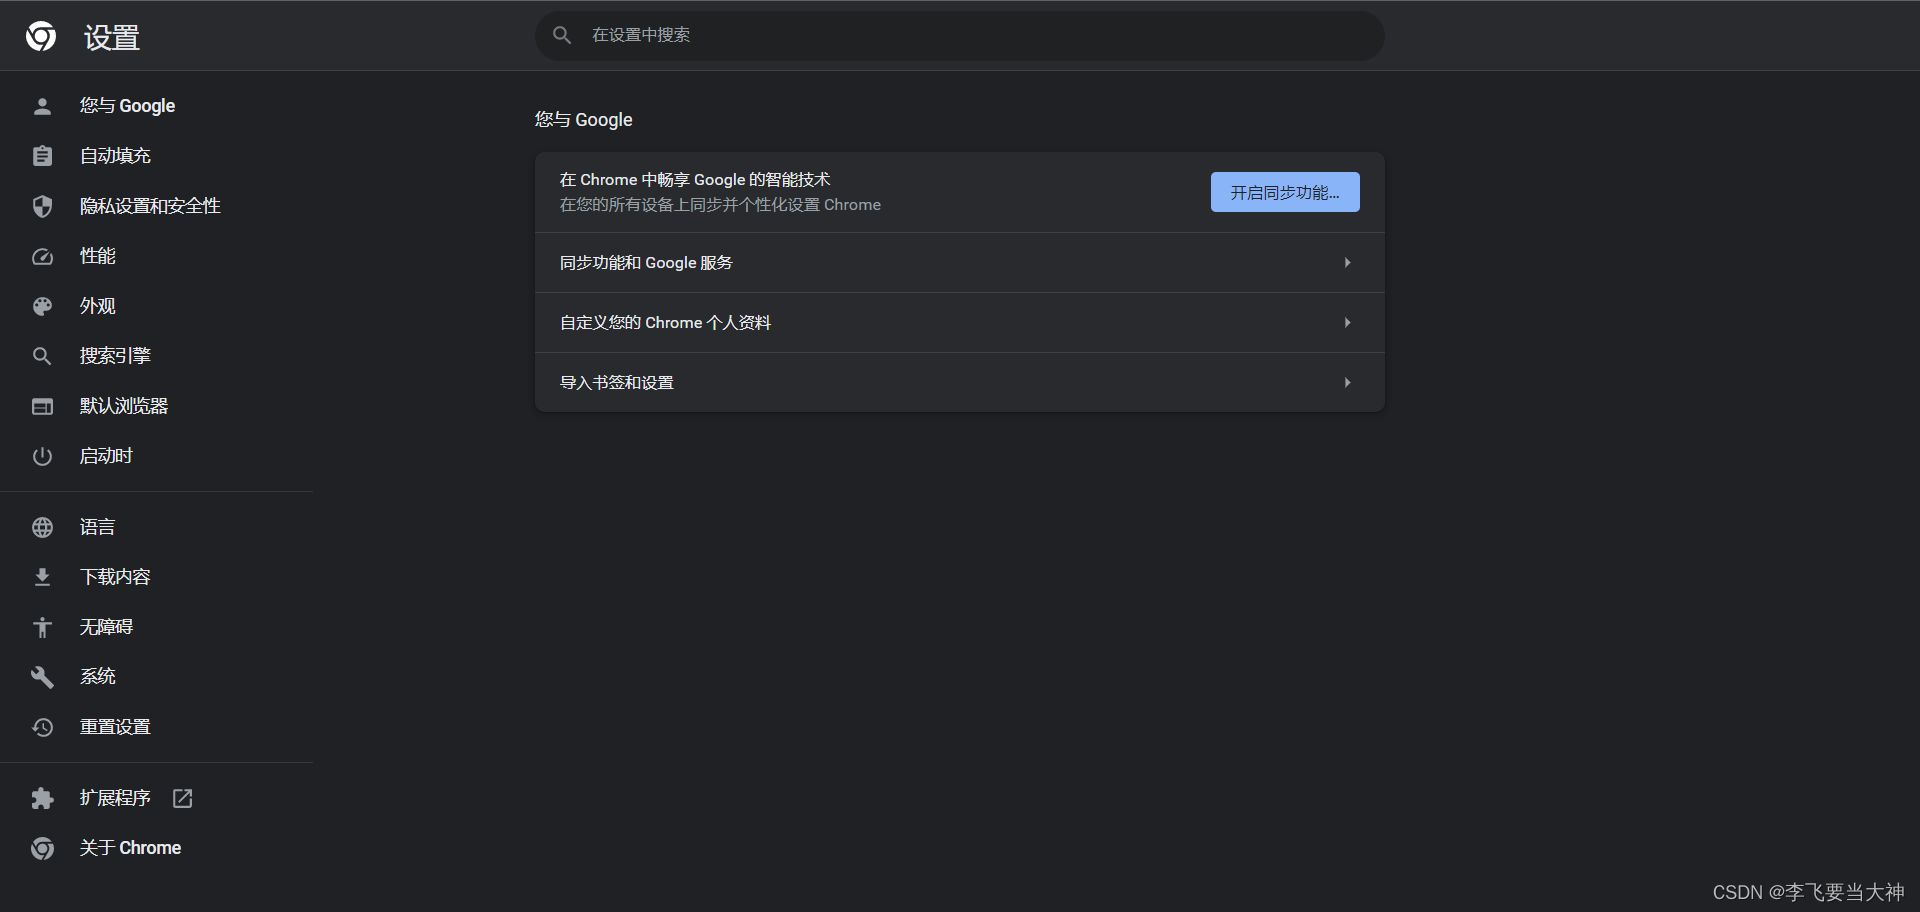Expand 导入书签和设置
1920x912 pixels.
click(x=958, y=382)
